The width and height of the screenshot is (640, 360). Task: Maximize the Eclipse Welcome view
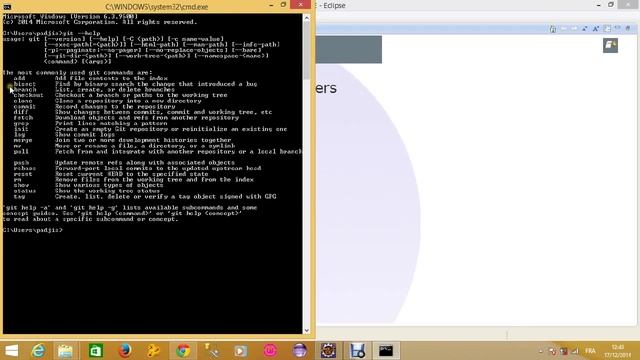click(628, 28)
